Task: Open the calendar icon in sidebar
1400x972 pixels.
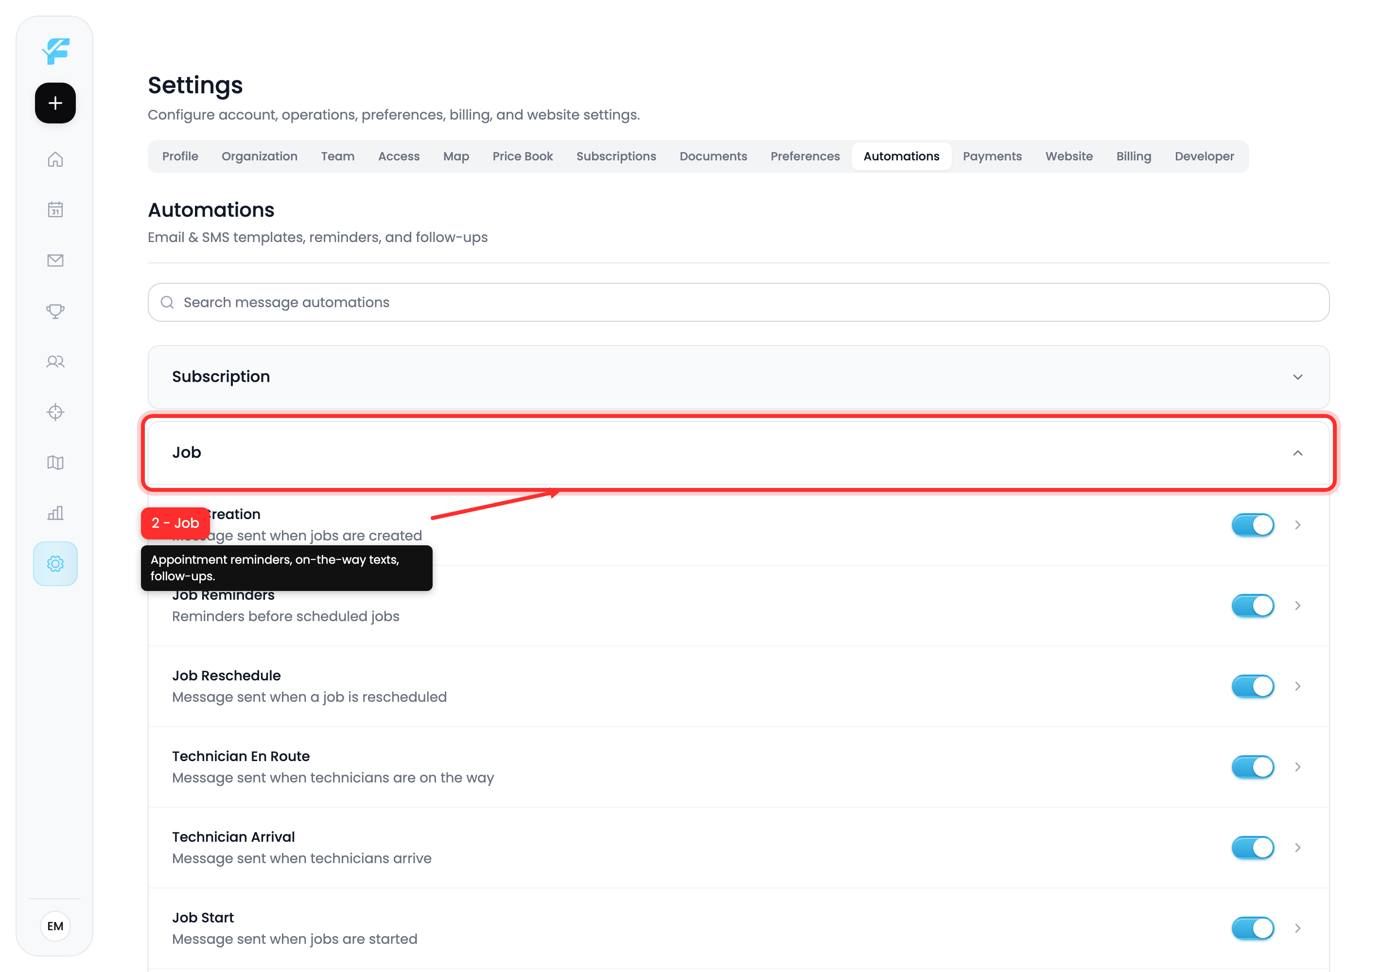Action: pos(55,210)
